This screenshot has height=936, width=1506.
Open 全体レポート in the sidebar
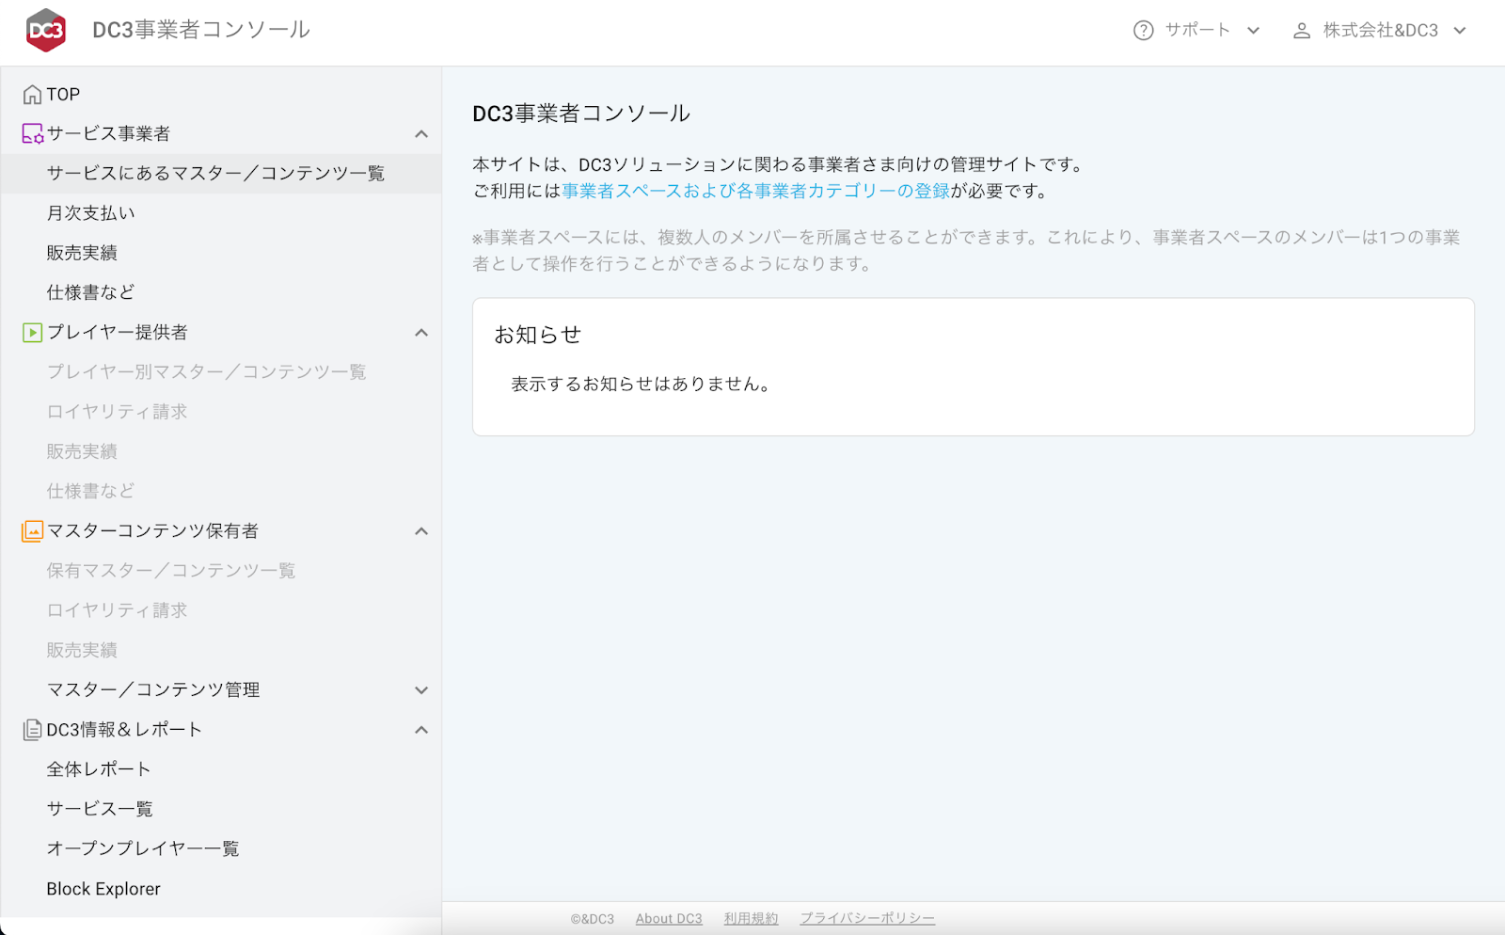(99, 769)
